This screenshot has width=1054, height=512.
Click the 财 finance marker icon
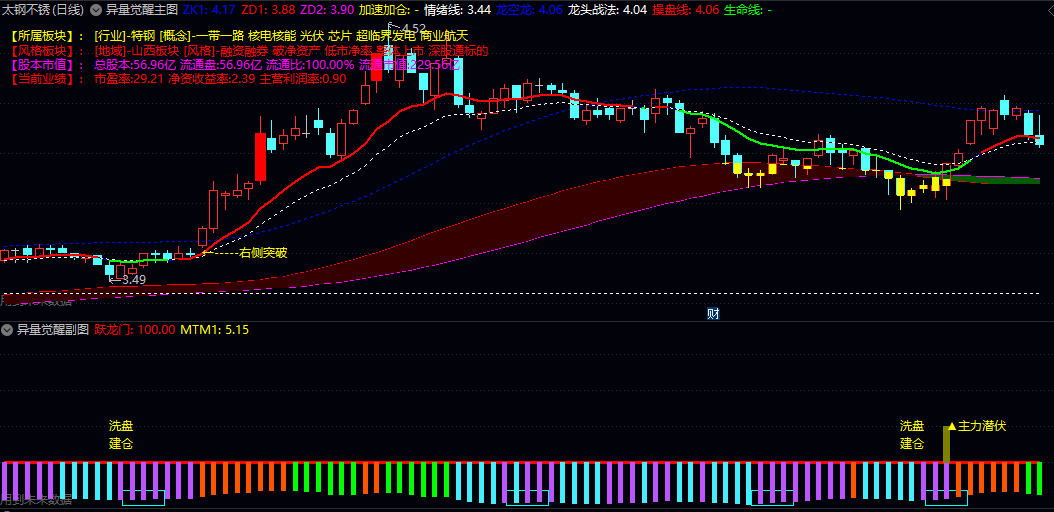[713, 313]
